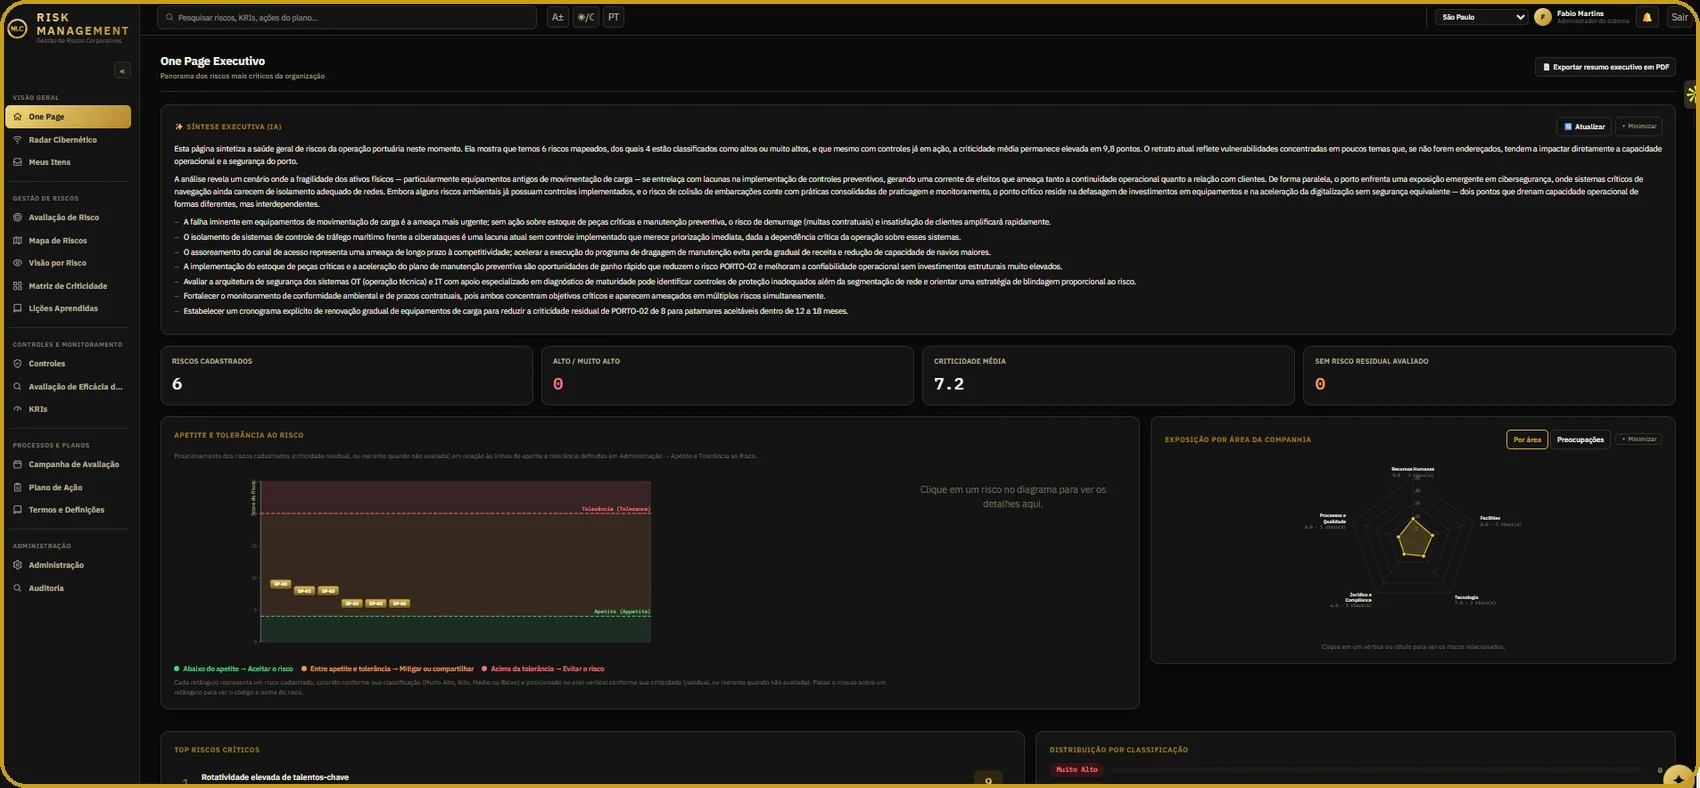Toggle light/dark theme button

point(586,17)
